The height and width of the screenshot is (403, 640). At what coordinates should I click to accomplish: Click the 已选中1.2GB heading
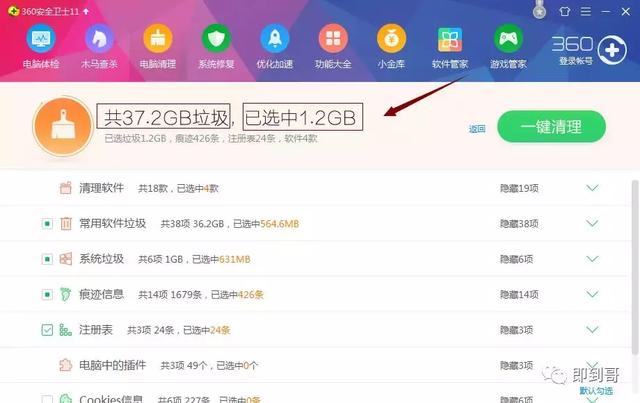click(302, 117)
